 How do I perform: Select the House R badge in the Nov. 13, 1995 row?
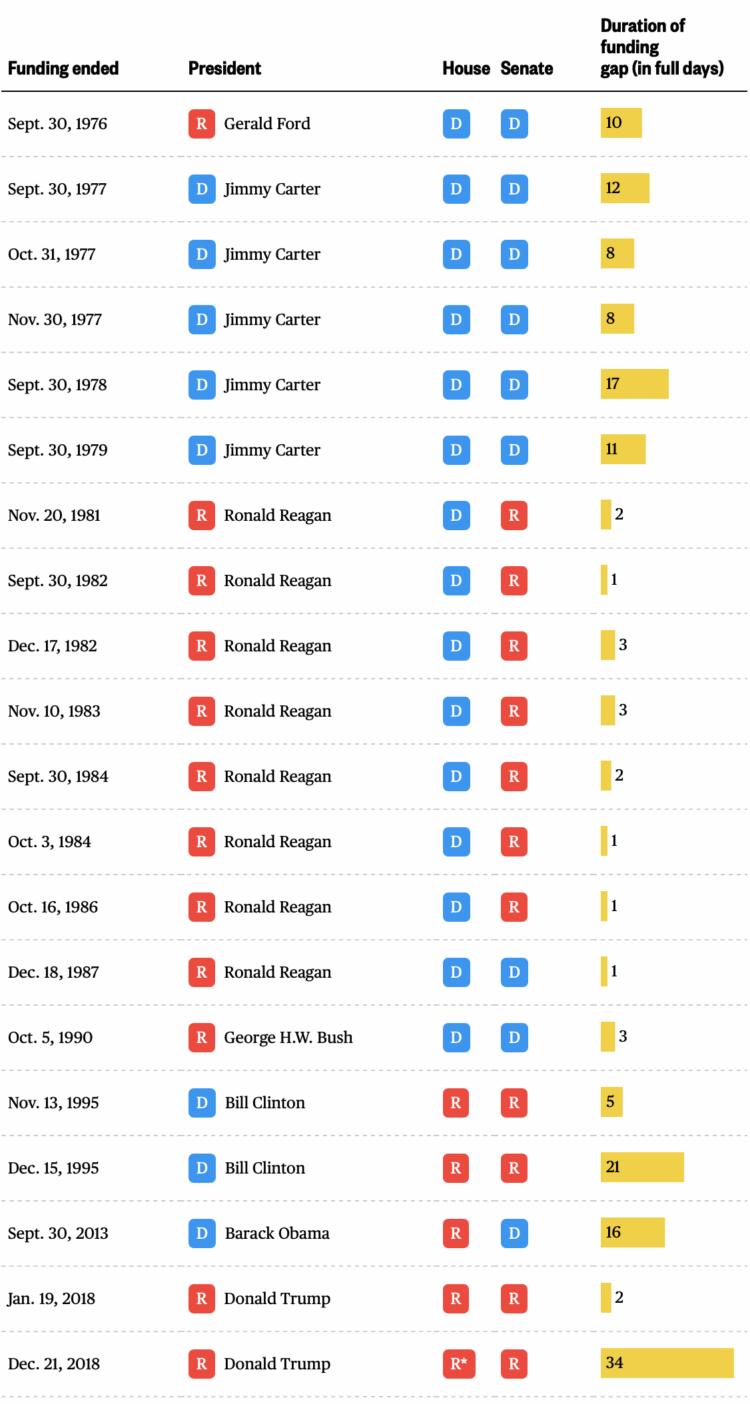(x=456, y=1103)
